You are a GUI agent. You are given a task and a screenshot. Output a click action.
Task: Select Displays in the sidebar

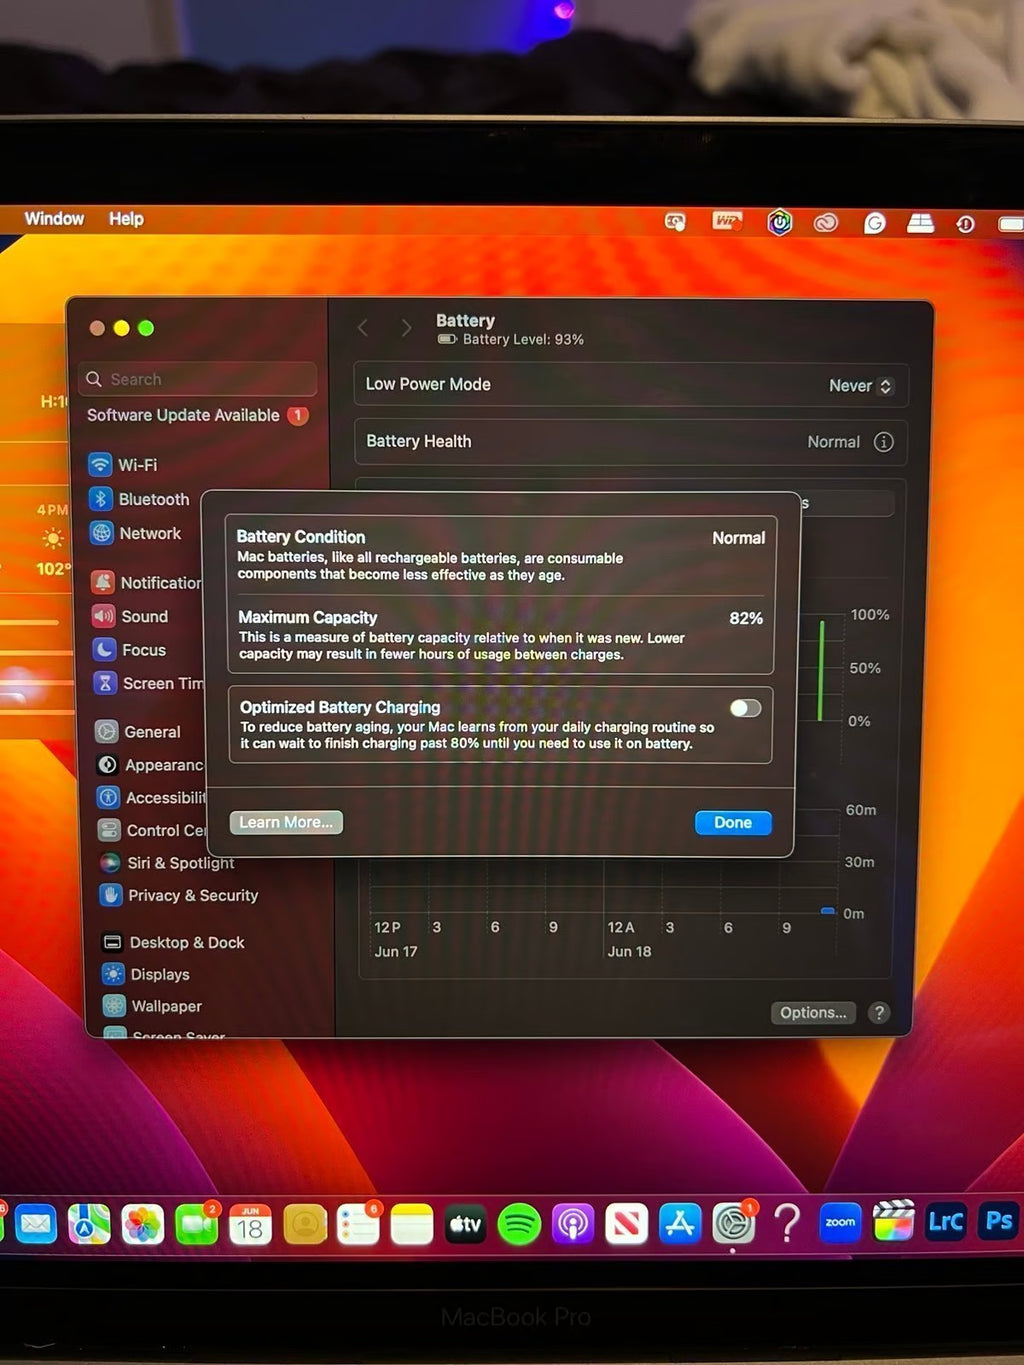click(159, 974)
